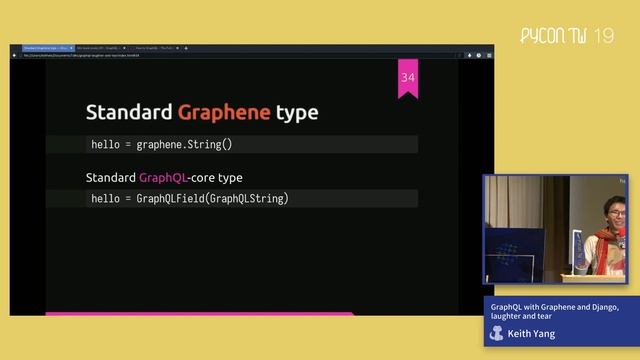640x360 pixels.
Task: Click the "Standard GraphQL-core type" subtitle
Action: (164, 178)
